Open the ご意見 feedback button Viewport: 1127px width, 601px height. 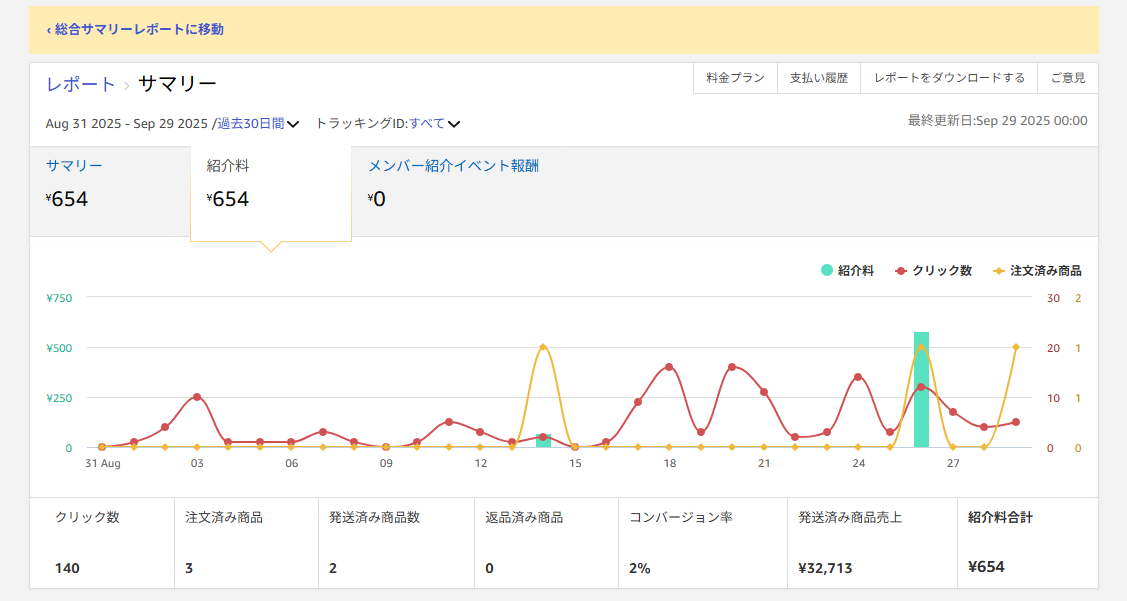1067,78
